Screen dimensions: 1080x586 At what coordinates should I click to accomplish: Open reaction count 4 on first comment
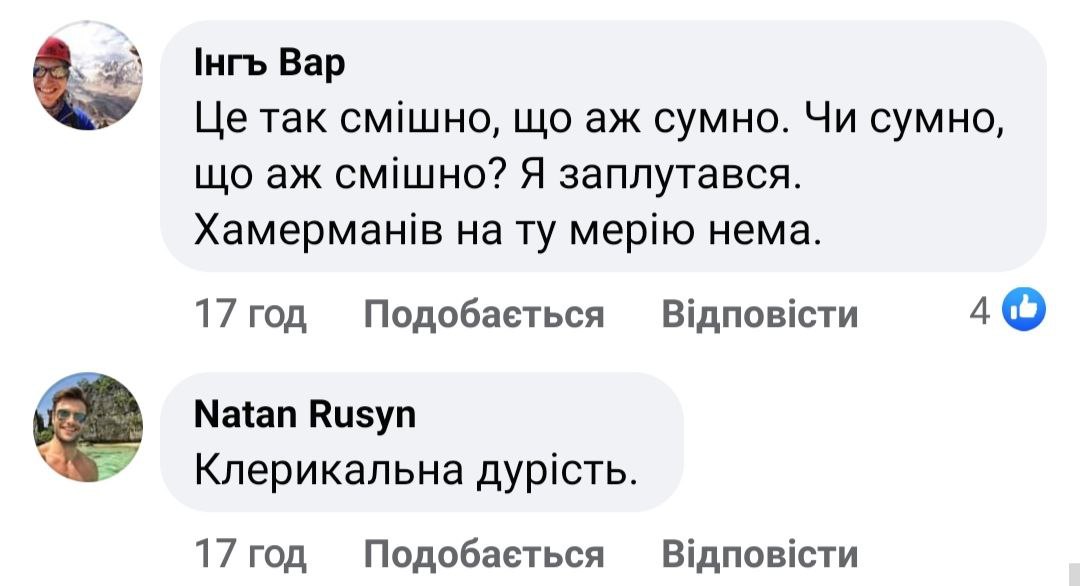click(x=979, y=313)
